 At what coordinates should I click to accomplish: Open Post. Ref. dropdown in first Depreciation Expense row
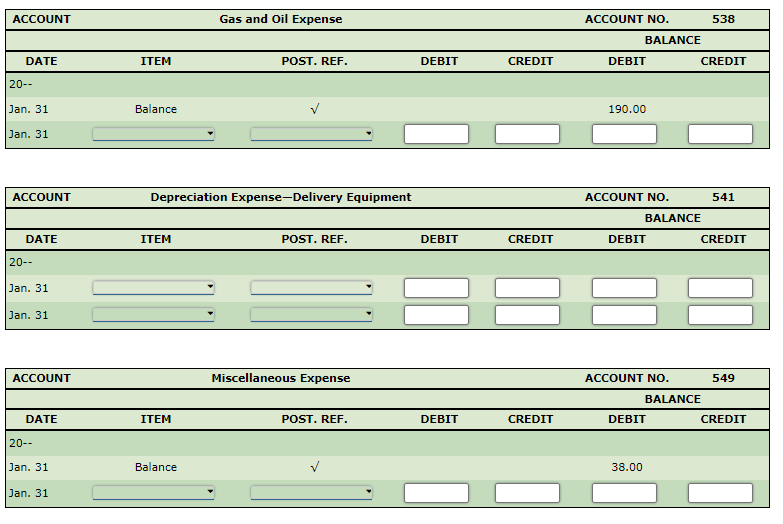[x=311, y=288]
